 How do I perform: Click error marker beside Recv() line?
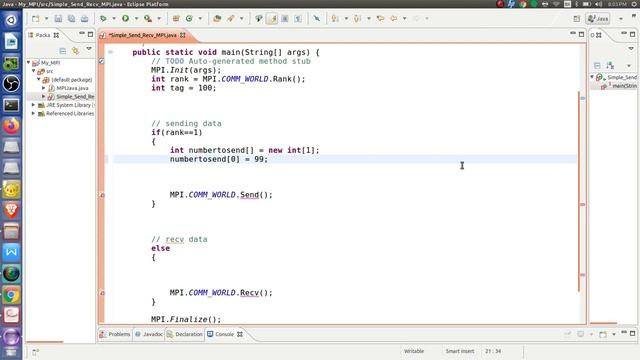(x=102, y=293)
